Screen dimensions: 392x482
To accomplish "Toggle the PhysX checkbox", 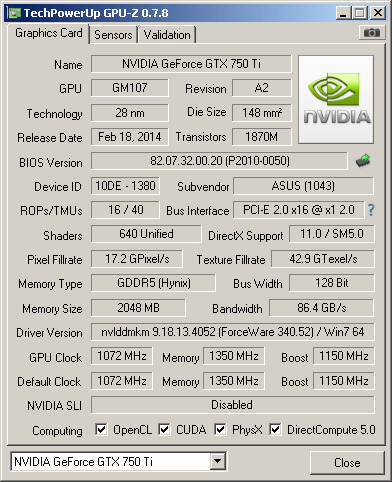I will coord(220,429).
